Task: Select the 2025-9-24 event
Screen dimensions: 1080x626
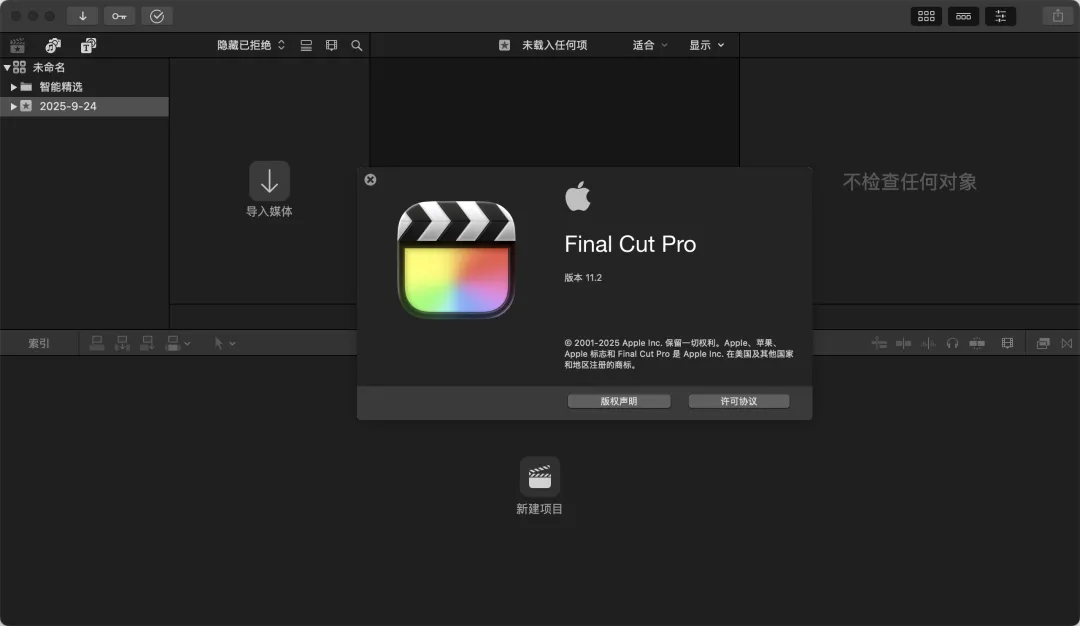Action: [x=68, y=106]
